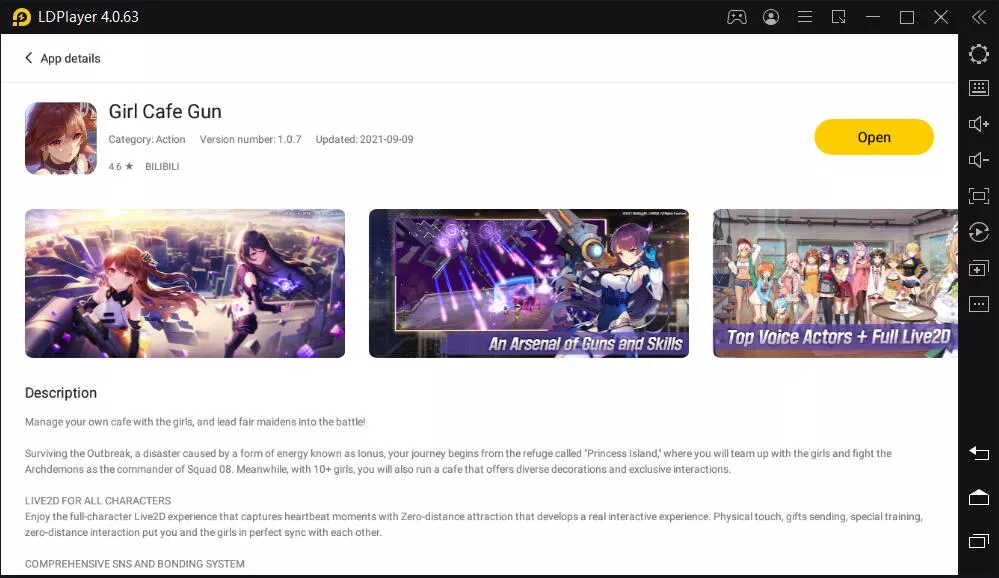Click the Category: Action label
This screenshot has width=999, height=578.
(147, 140)
